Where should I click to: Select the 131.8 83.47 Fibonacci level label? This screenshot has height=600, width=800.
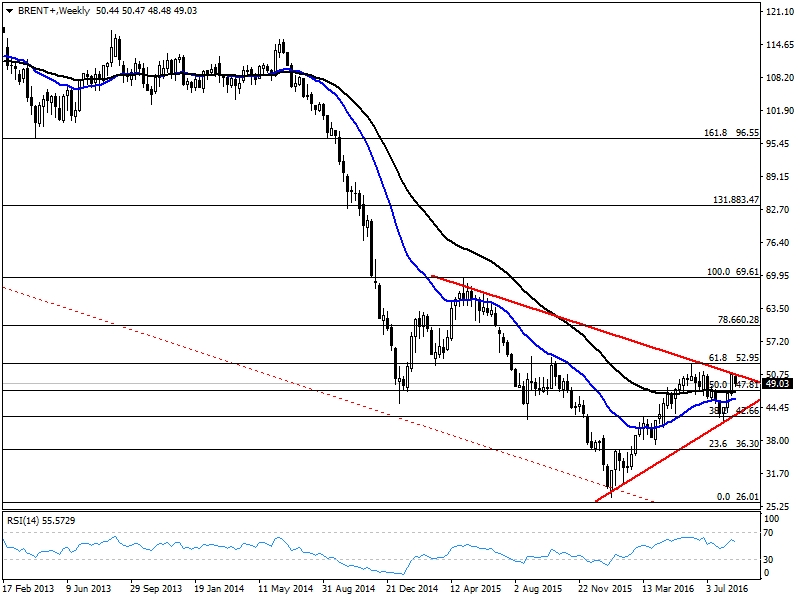click(736, 199)
